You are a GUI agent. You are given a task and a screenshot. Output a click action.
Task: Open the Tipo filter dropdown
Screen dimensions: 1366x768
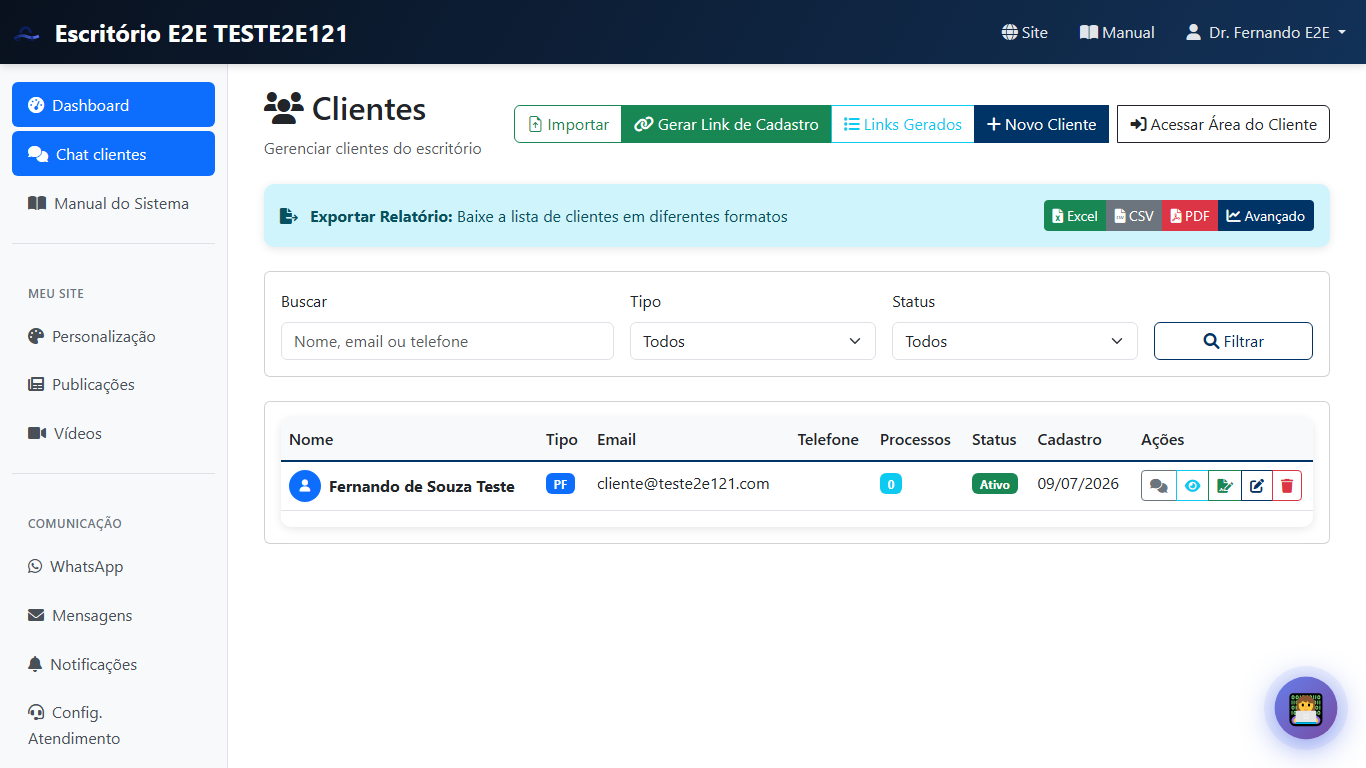tap(753, 341)
